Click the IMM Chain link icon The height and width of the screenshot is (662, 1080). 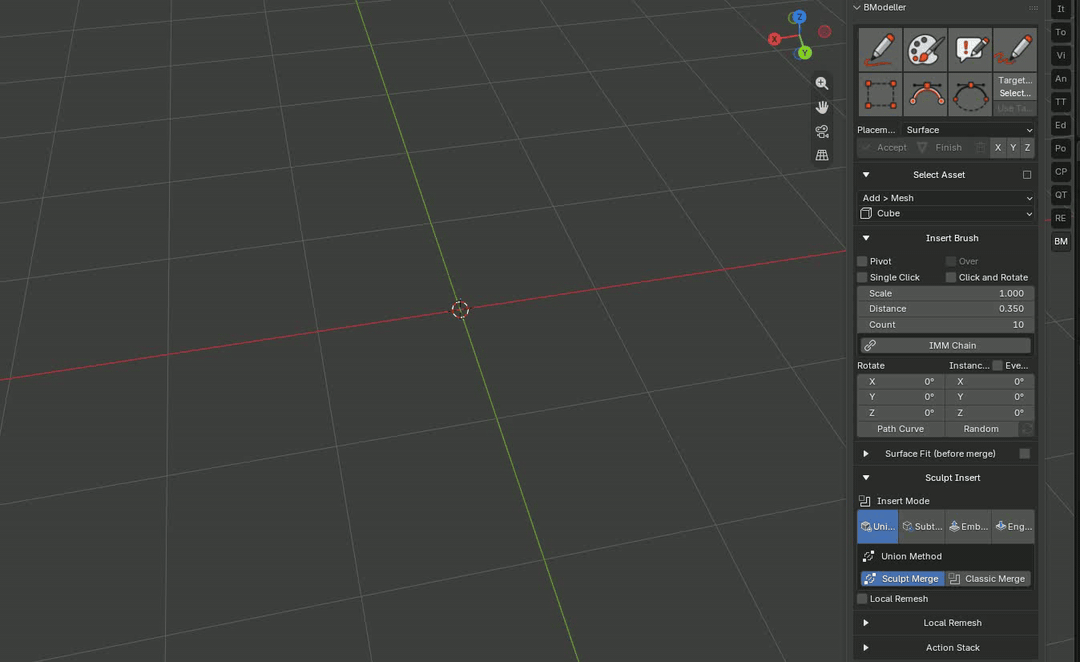point(870,345)
